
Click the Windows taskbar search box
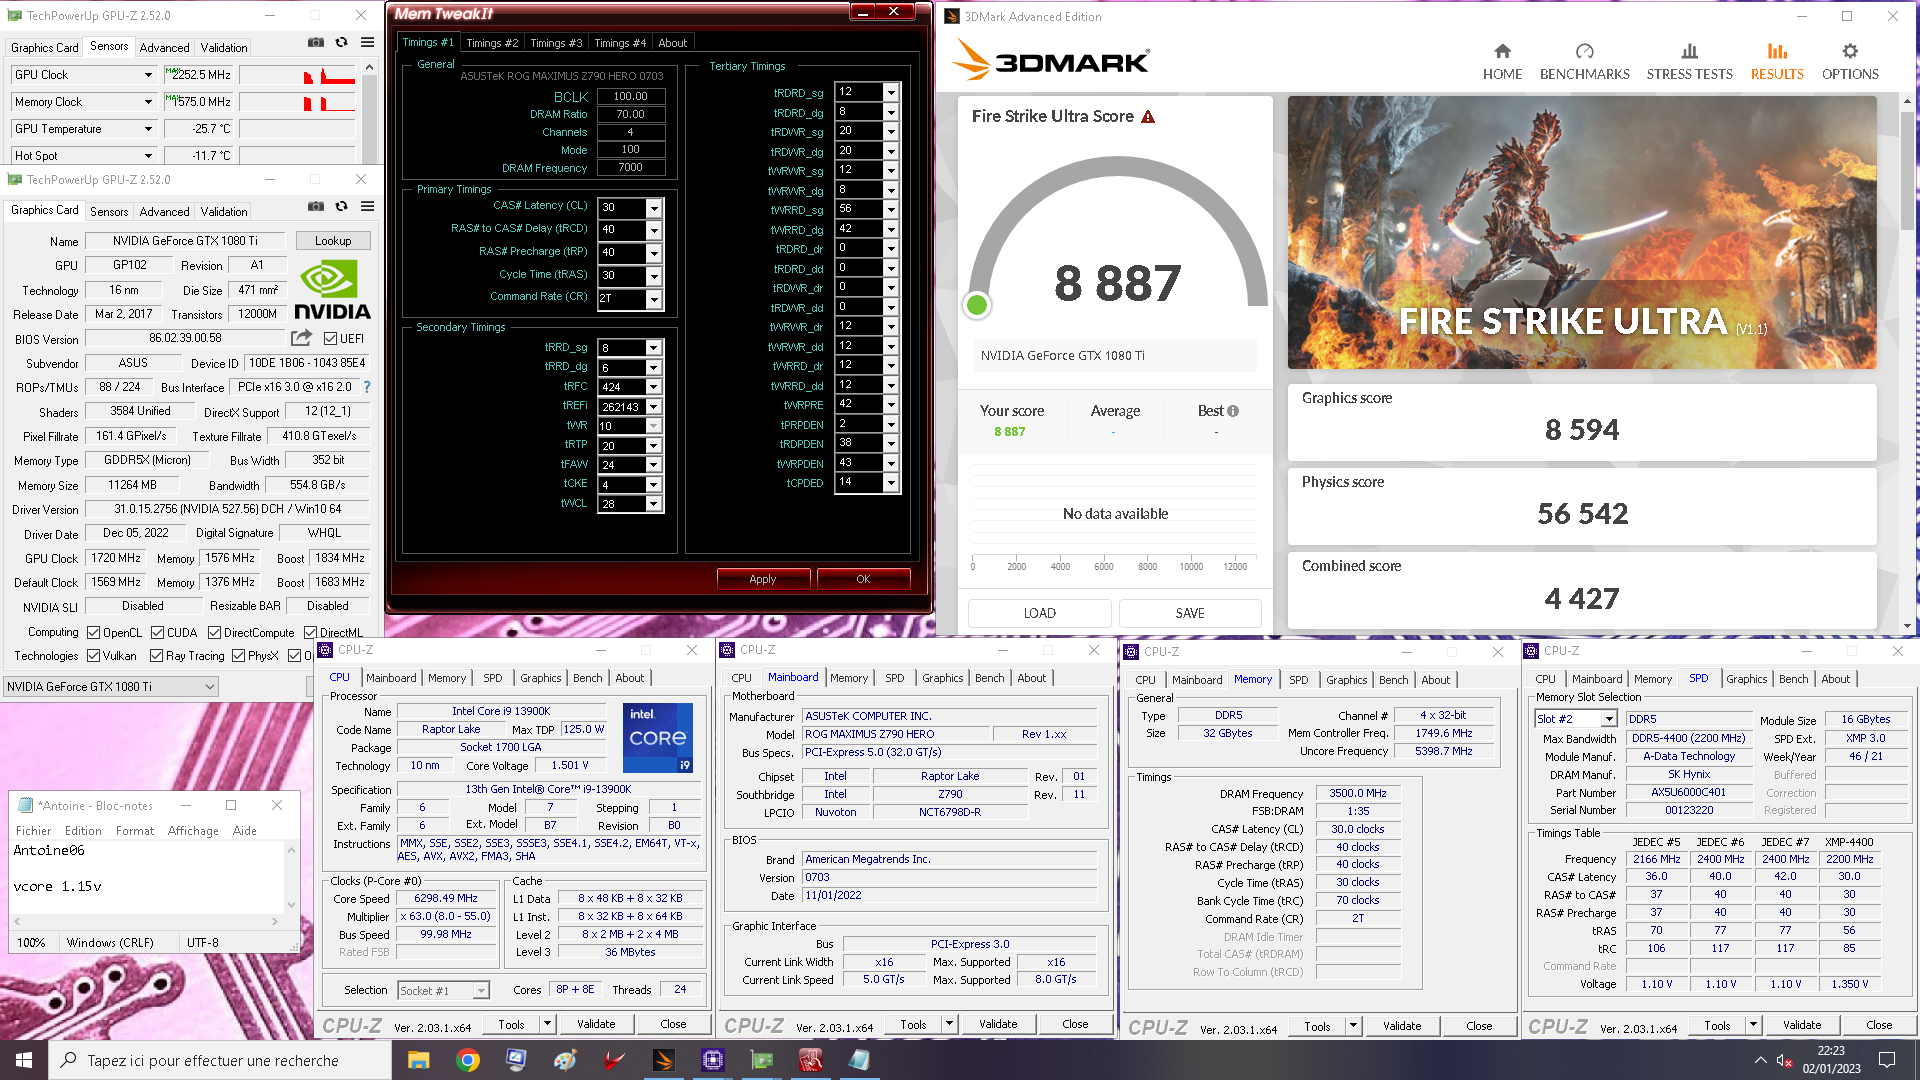tap(219, 1060)
